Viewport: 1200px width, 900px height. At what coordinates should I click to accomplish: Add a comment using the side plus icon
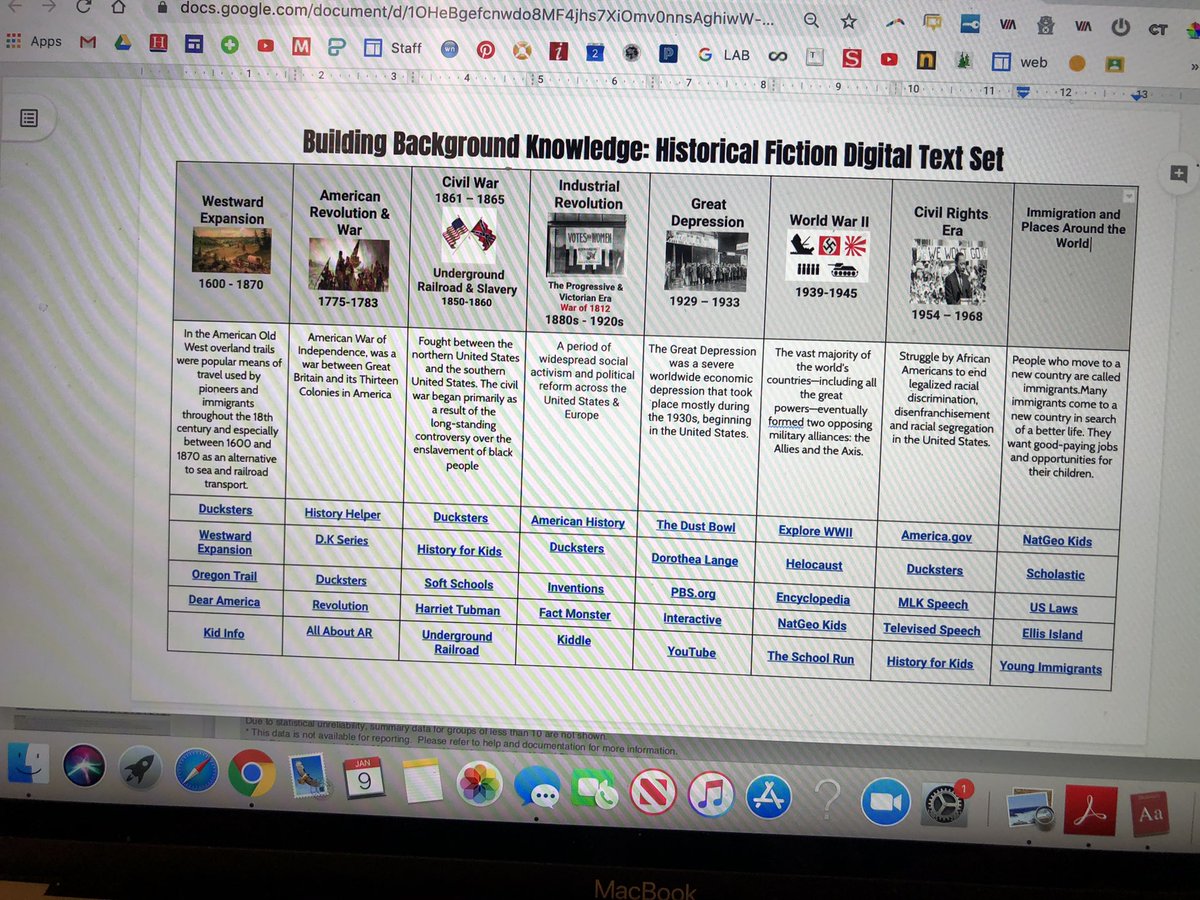[x=1177, y=172]
